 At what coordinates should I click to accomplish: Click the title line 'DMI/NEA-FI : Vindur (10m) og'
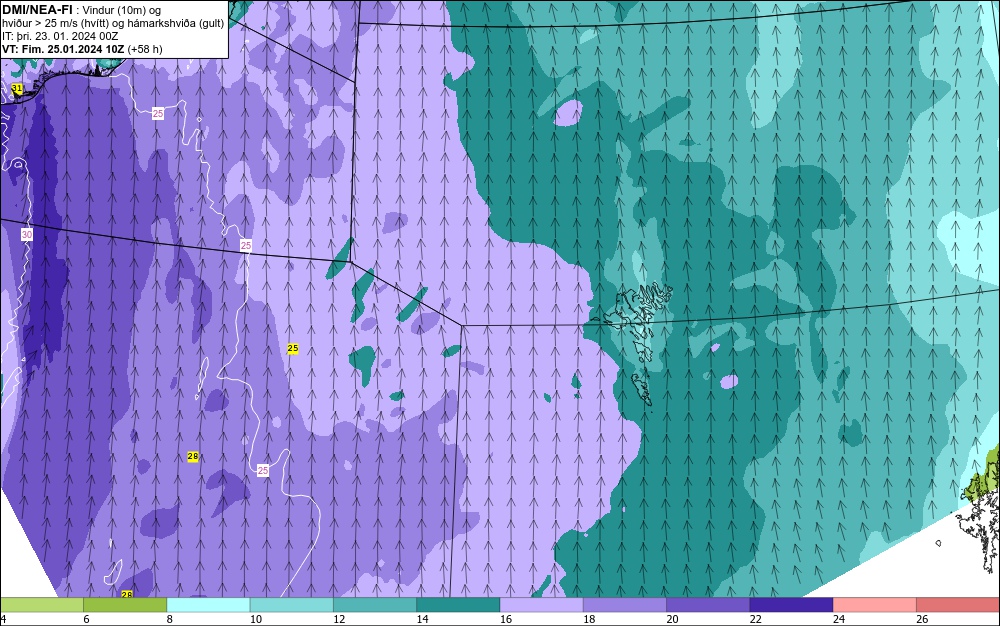(82, 10)
